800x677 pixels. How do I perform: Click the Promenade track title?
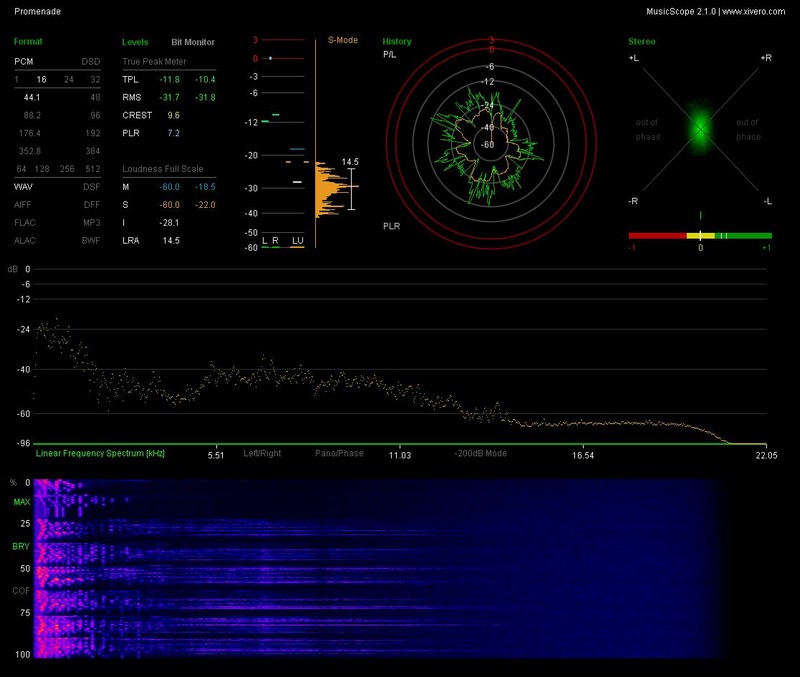point(37,11)
